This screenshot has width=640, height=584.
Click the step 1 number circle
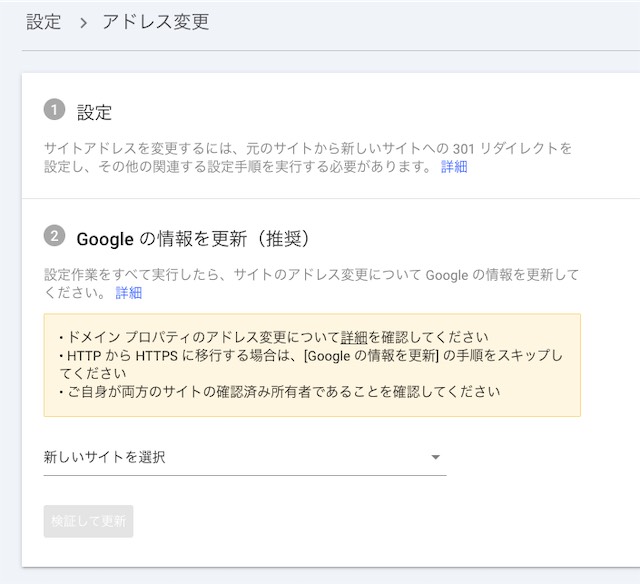[x=54, y=111]
